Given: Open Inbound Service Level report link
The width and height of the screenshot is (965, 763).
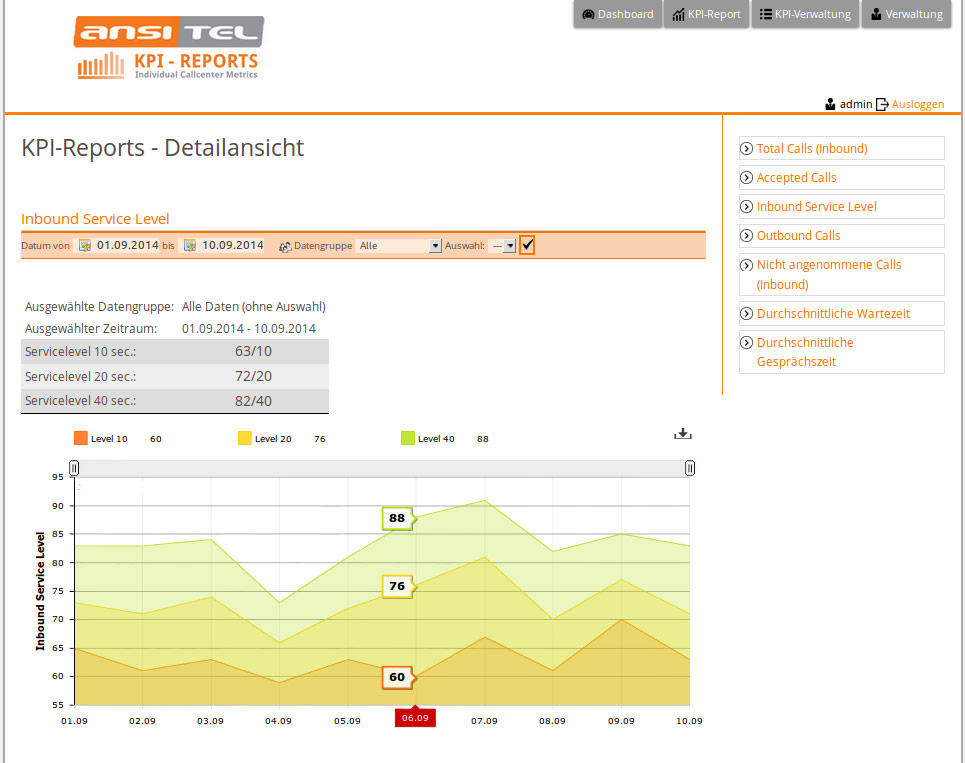Looking at the screenshot, I should (x=816, y=207).
